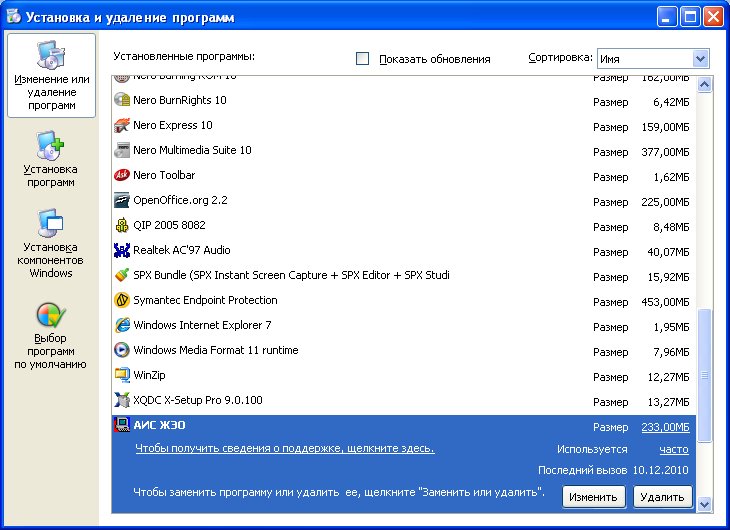Select the SPX Bundle entry text
This screenshot has height=530, width=730.
291,275
